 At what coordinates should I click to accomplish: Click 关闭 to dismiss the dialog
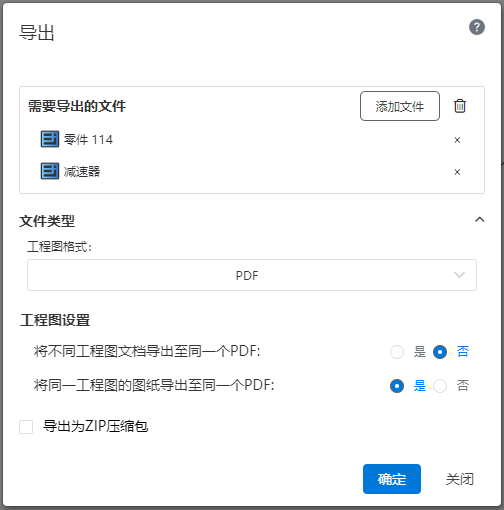(x=460, y=479)
